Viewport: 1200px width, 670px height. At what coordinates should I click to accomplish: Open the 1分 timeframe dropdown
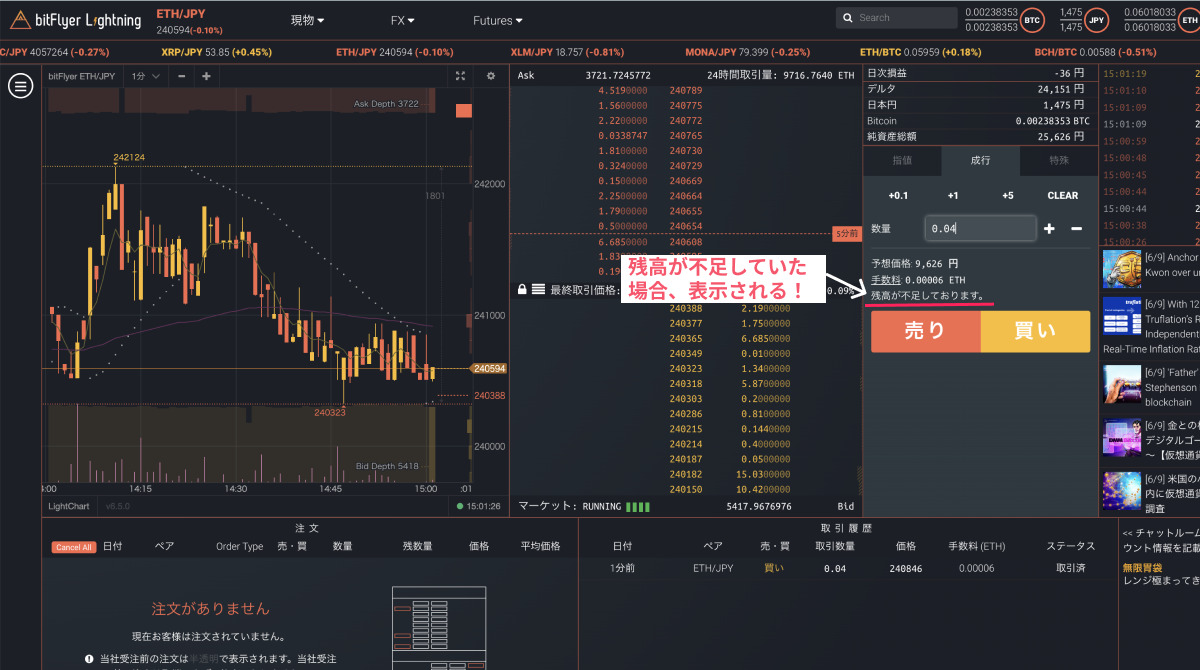(x=145, y=76)
